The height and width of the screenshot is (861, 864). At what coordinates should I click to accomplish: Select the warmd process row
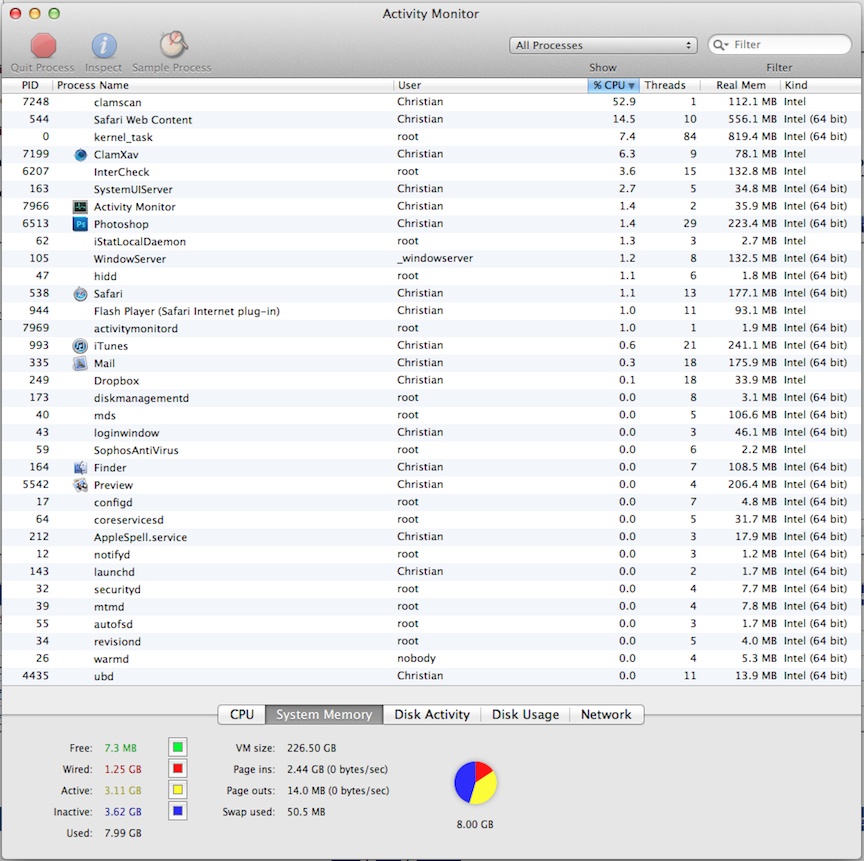(431, 659)
